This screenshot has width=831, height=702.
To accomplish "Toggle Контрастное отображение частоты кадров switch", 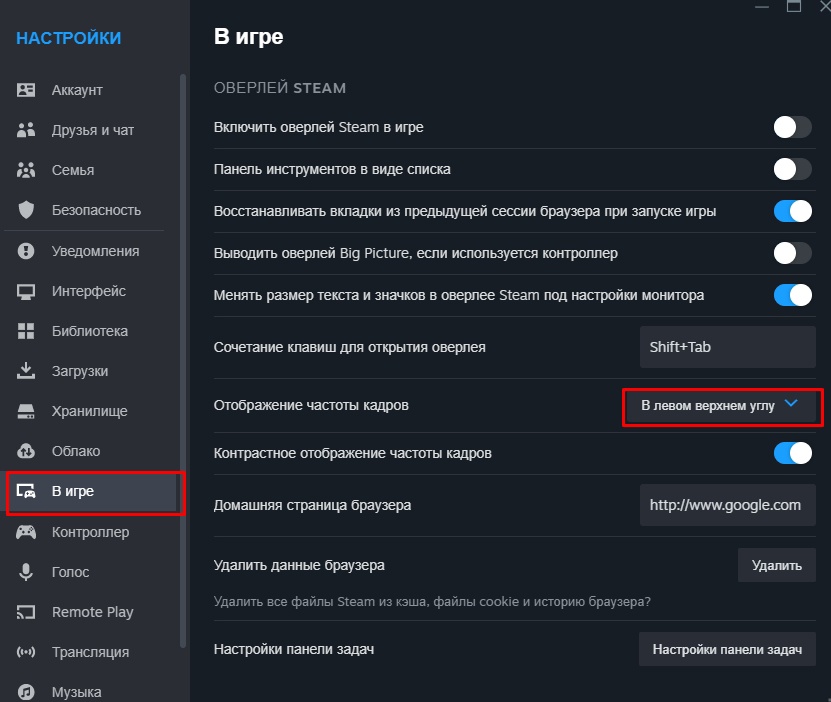I will click(x=792, y=453).
